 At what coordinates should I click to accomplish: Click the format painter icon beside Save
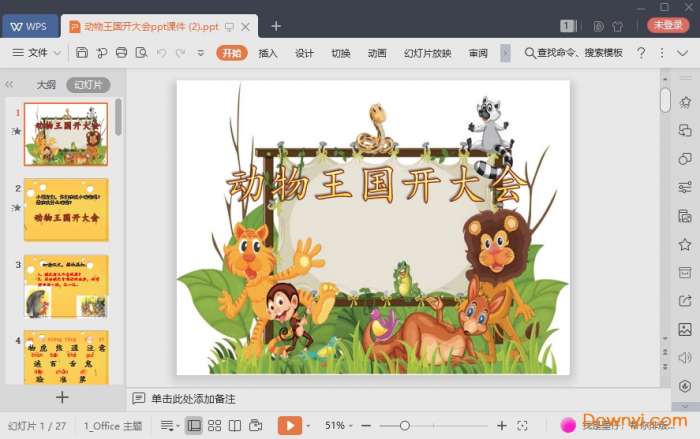coord(102,53)
